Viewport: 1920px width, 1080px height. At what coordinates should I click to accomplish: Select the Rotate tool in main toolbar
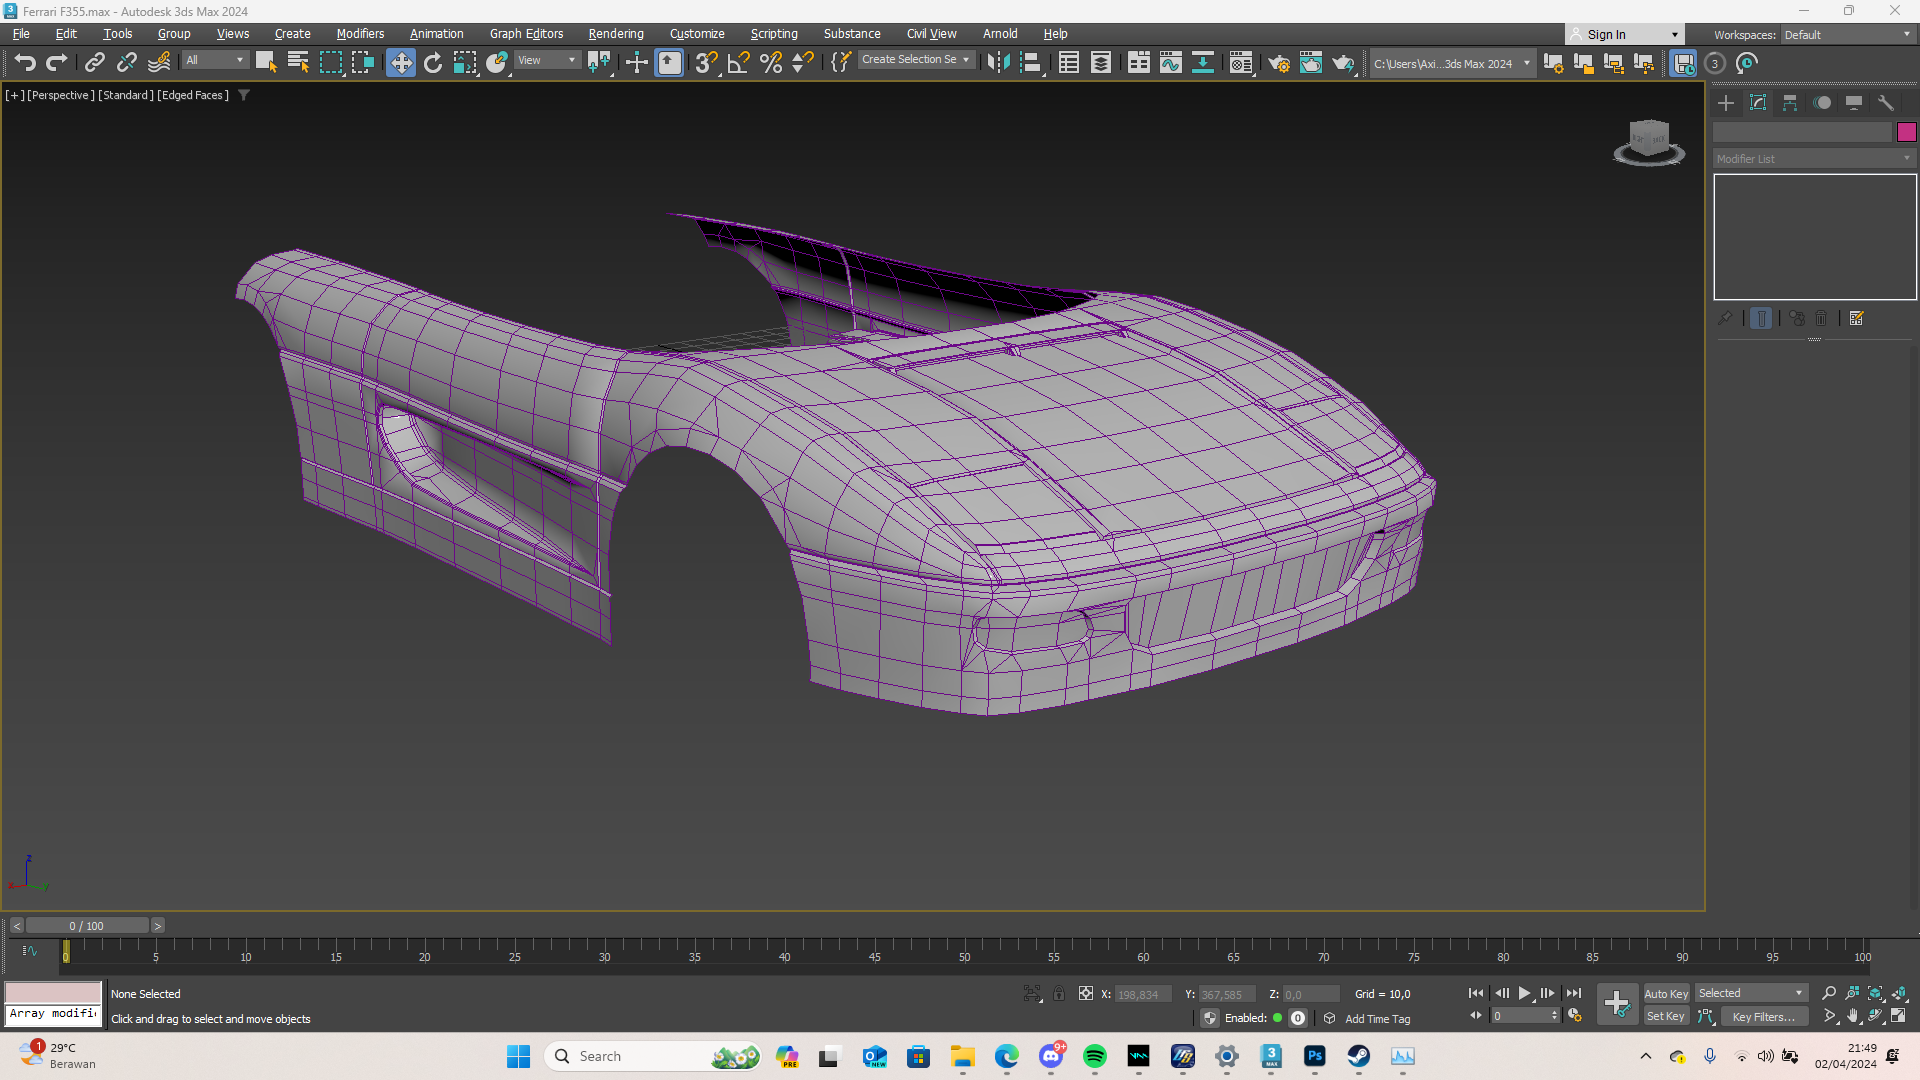[432, 63]
